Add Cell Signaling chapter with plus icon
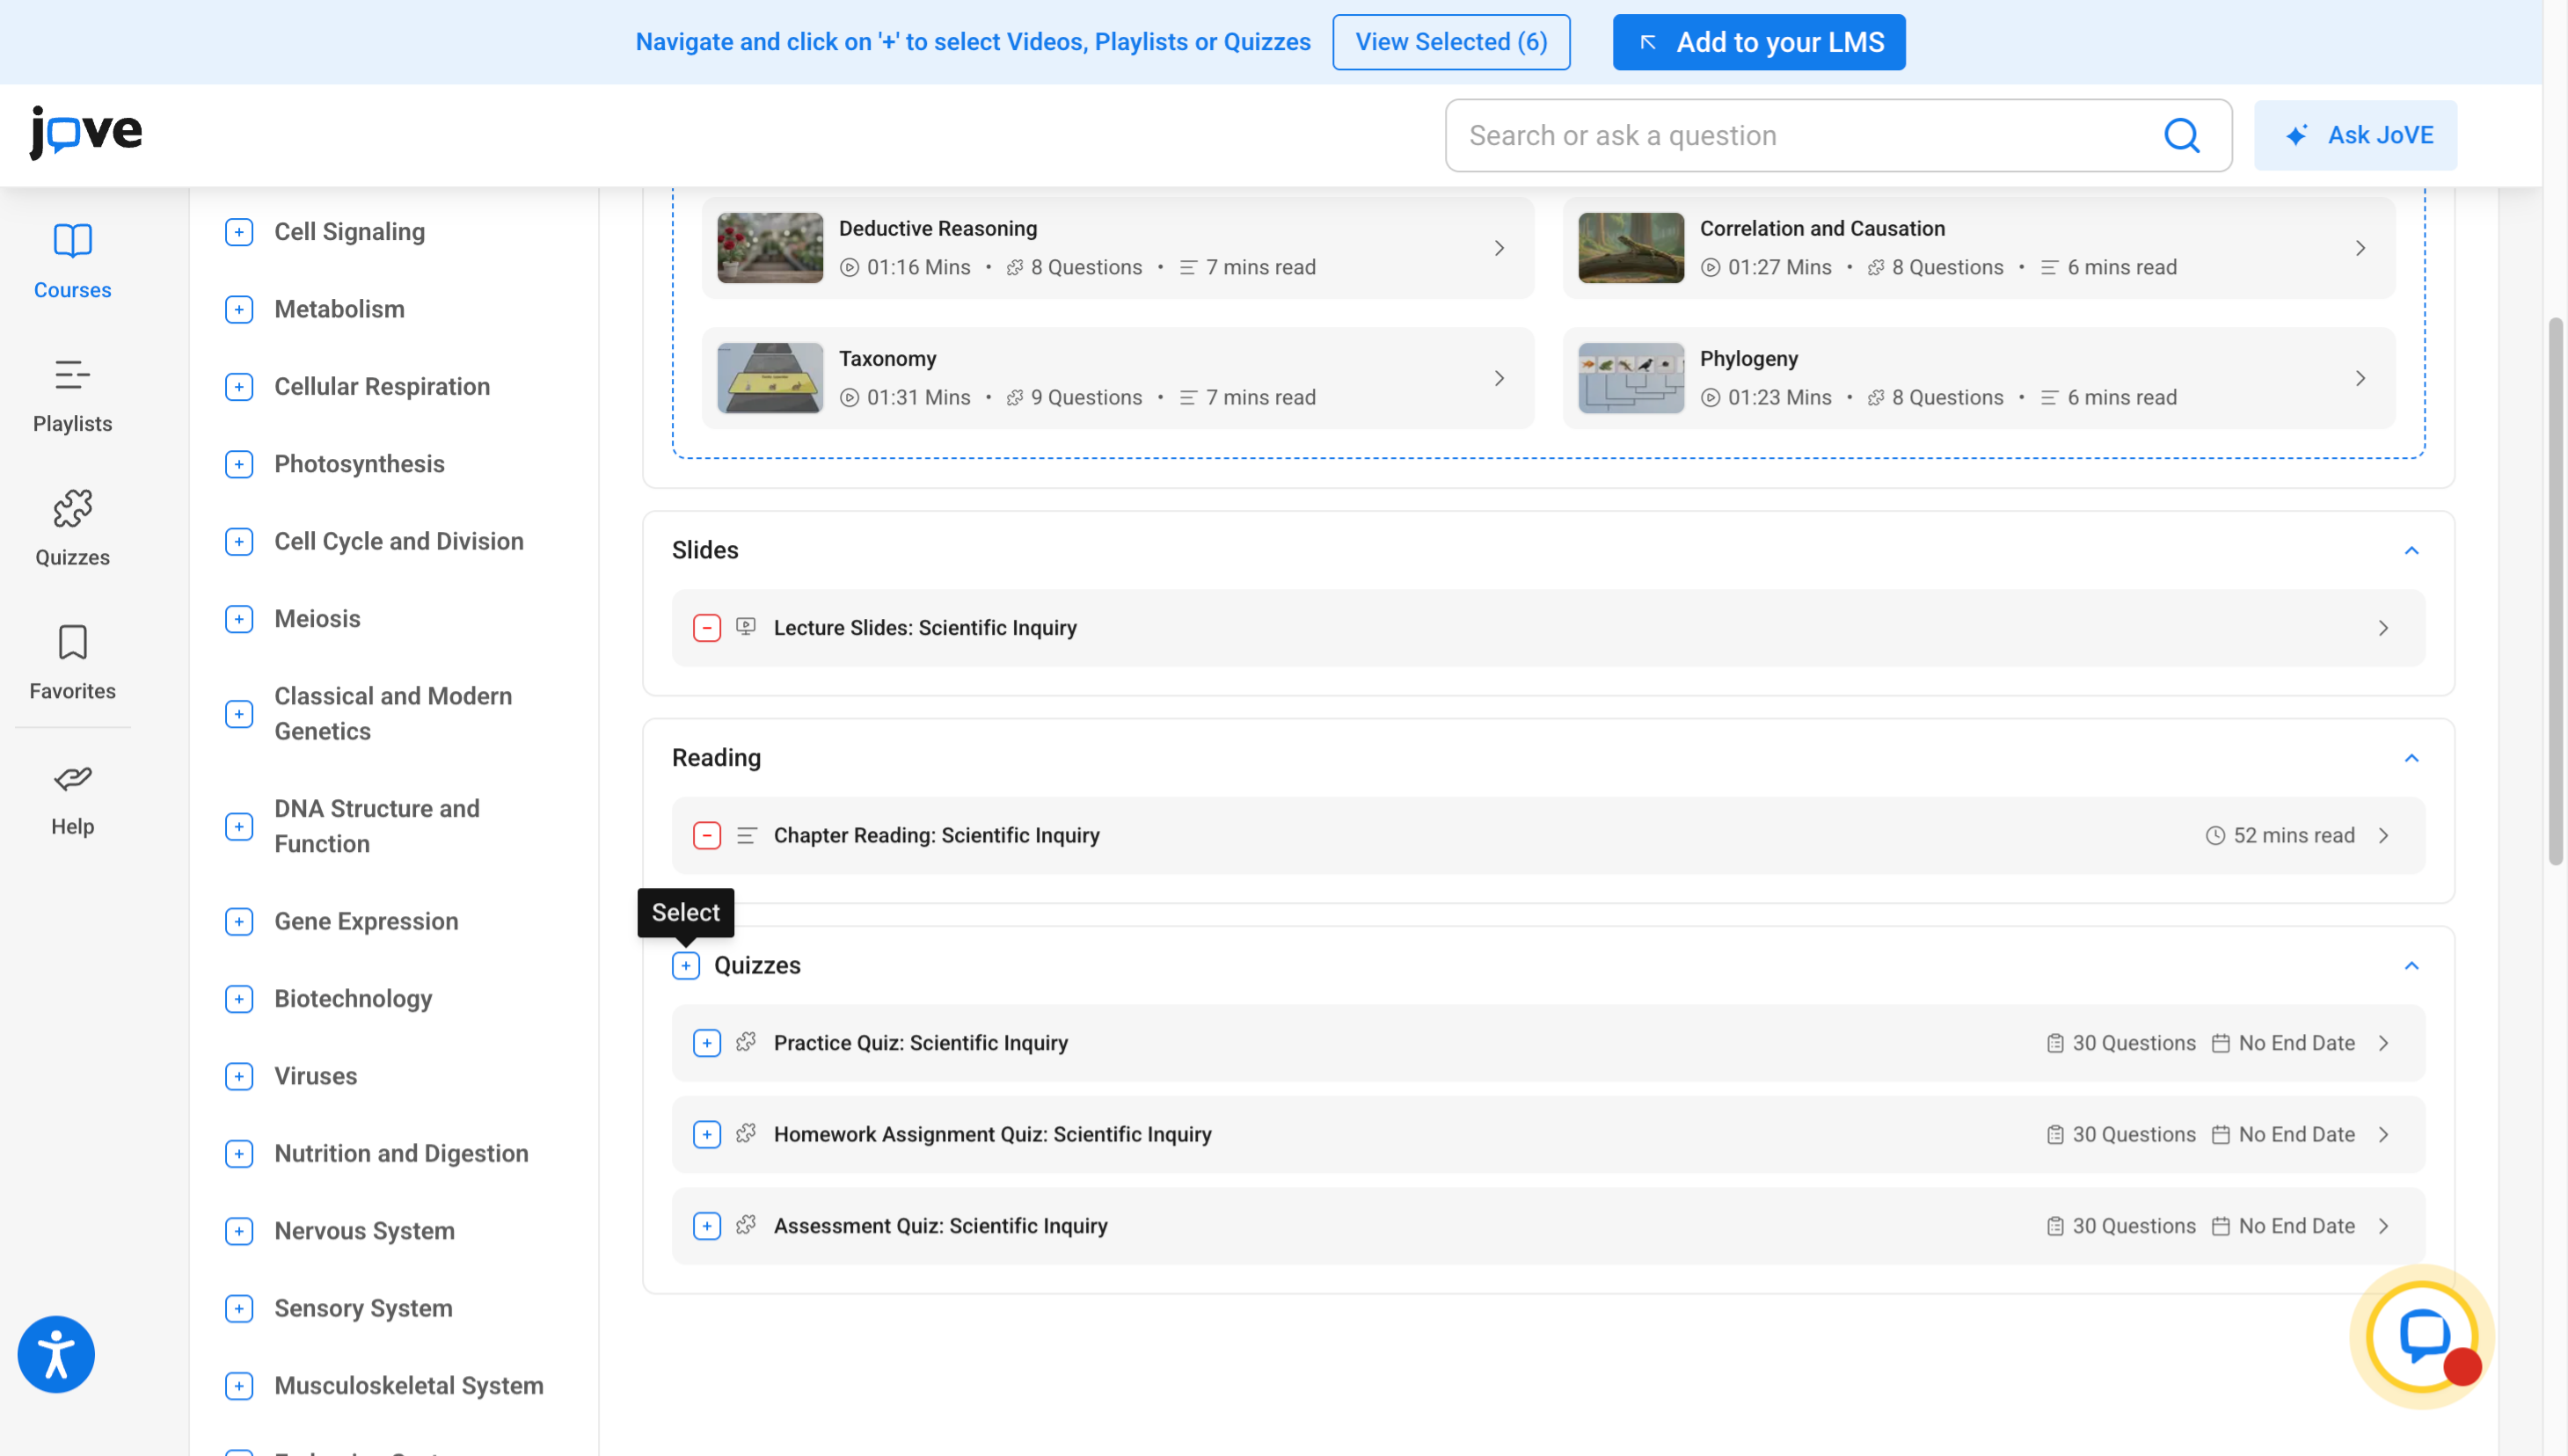 239,232
